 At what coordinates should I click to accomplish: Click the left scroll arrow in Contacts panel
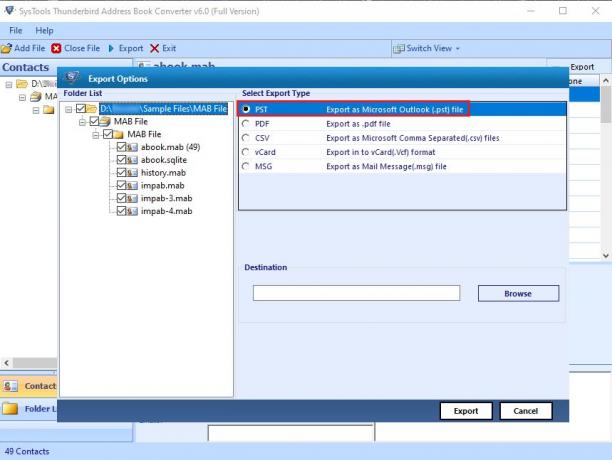7,363
